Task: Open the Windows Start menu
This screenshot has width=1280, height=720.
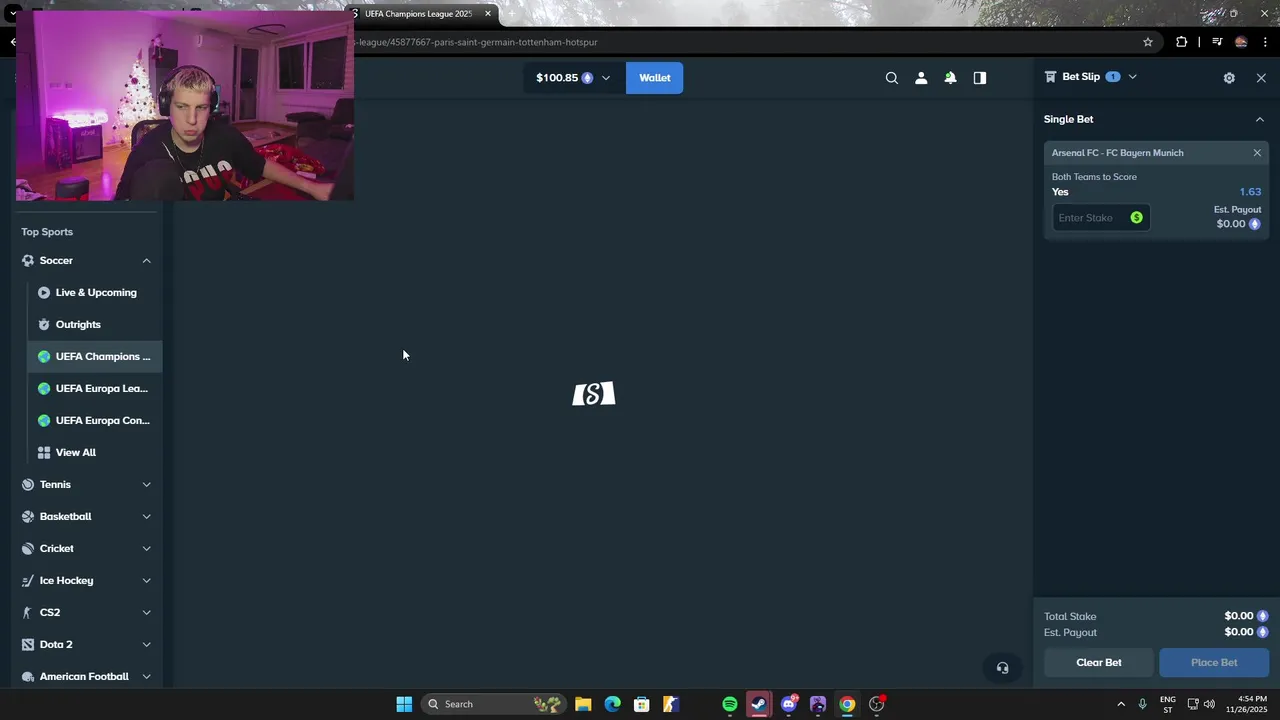Action: [404, 704]
